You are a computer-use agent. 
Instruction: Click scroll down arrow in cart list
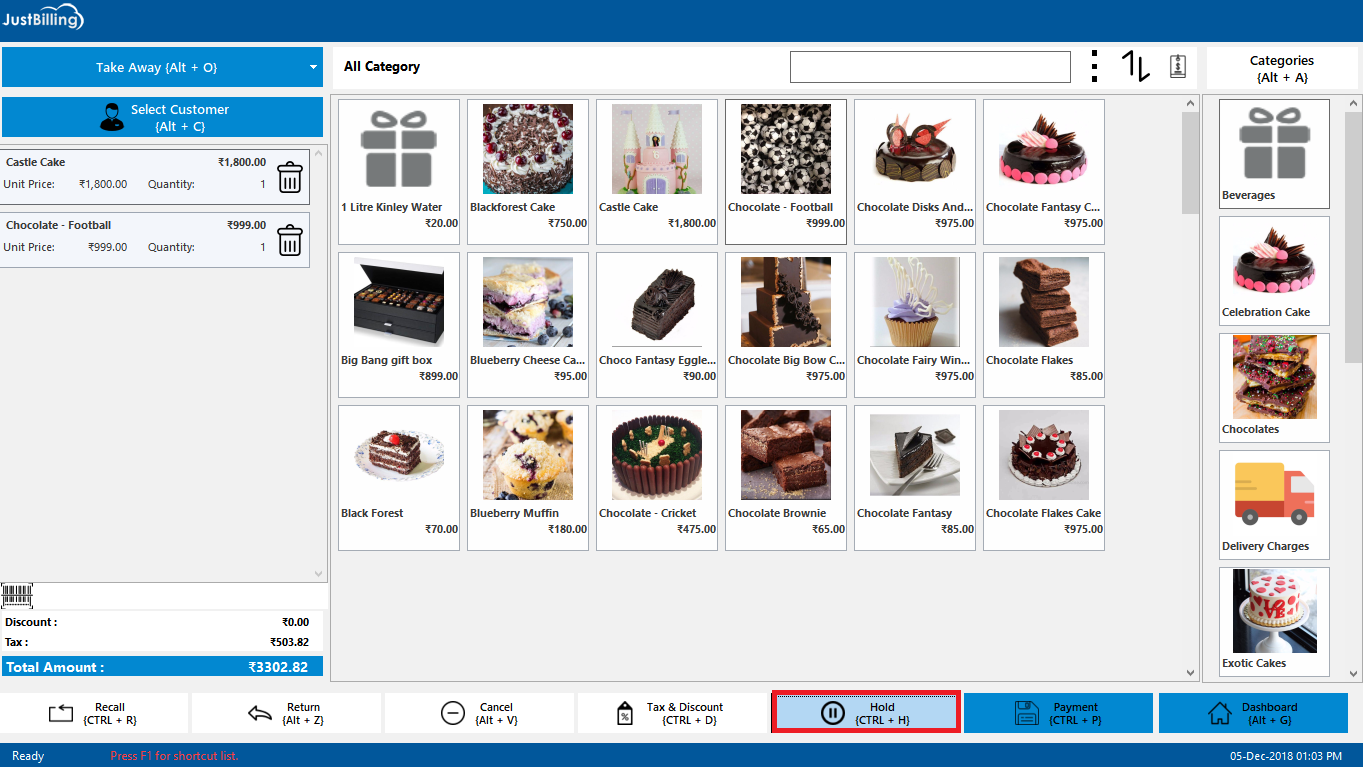click(x=320, y=574)
